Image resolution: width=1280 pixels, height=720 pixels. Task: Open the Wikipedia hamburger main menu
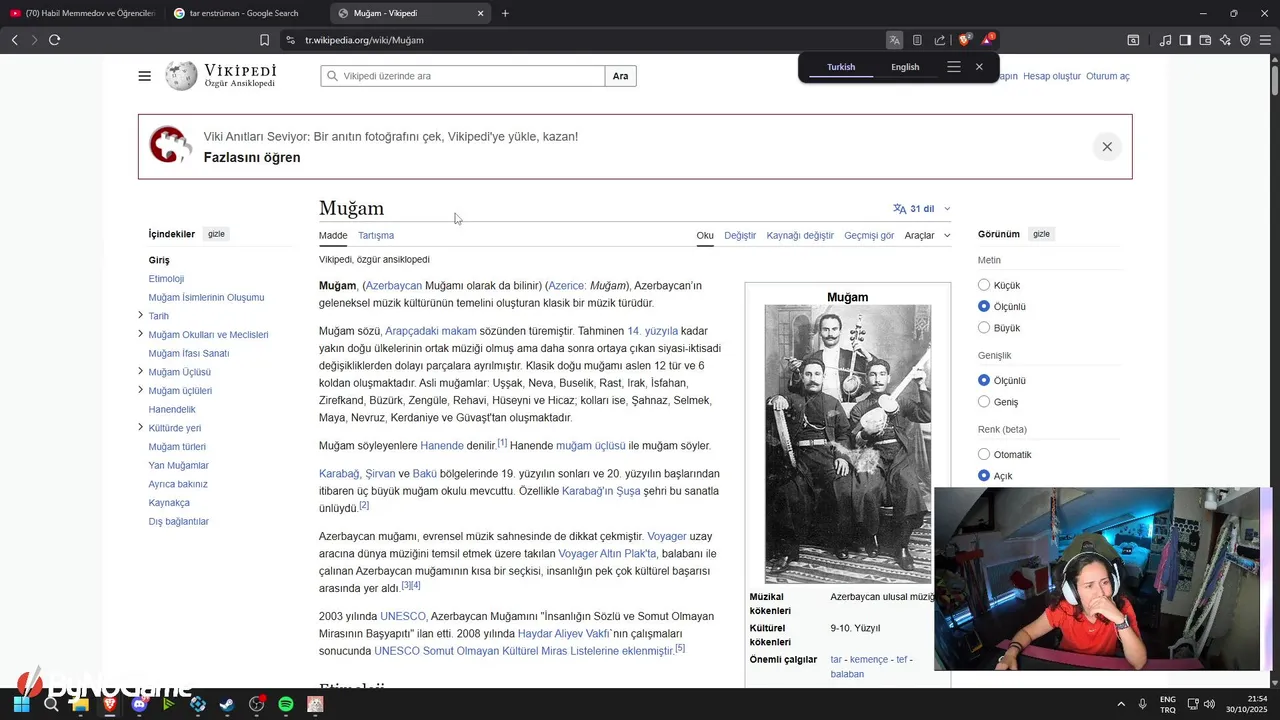point(145,76)
